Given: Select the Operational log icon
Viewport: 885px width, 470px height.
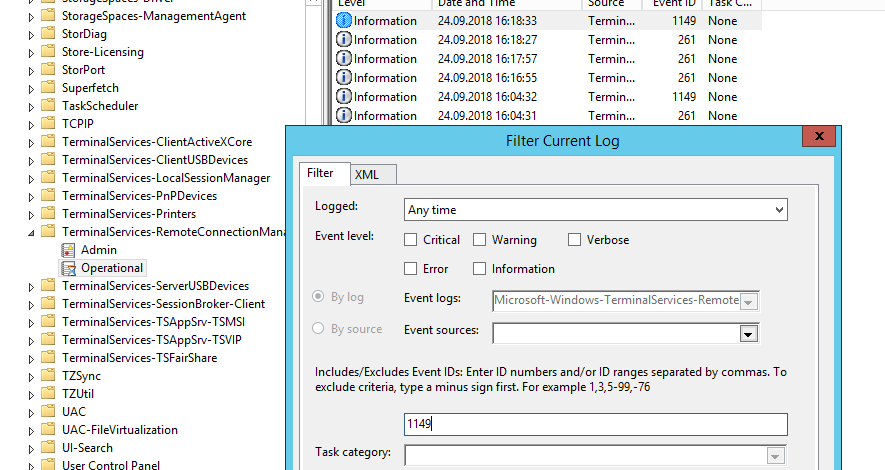Looking at the screenshot, I should pyautogui.click(x=68, y=268).
